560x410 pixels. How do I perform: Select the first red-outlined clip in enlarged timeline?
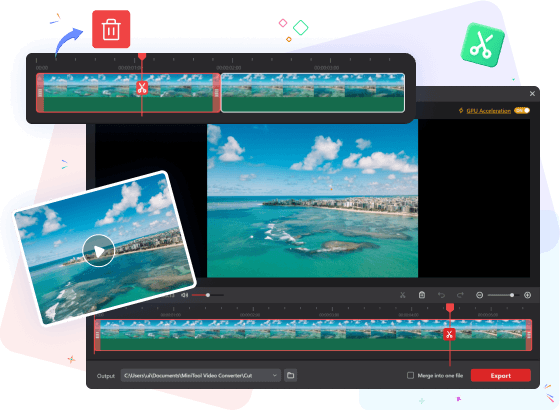tap(128, 93)
